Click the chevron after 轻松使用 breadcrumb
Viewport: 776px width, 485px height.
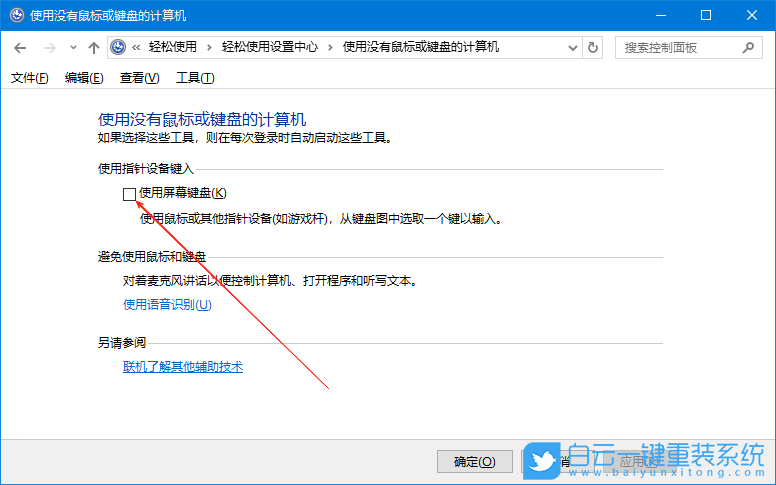coord(209,48)
